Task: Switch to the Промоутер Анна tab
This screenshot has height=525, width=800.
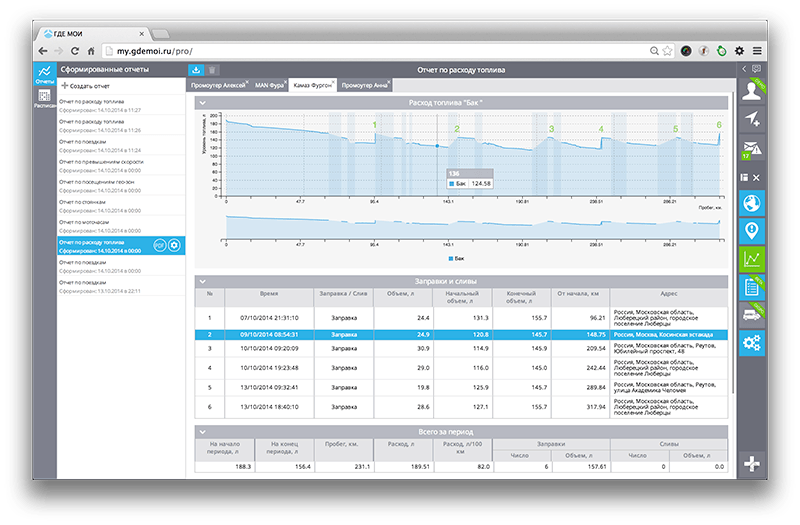Action: point(364,85)
